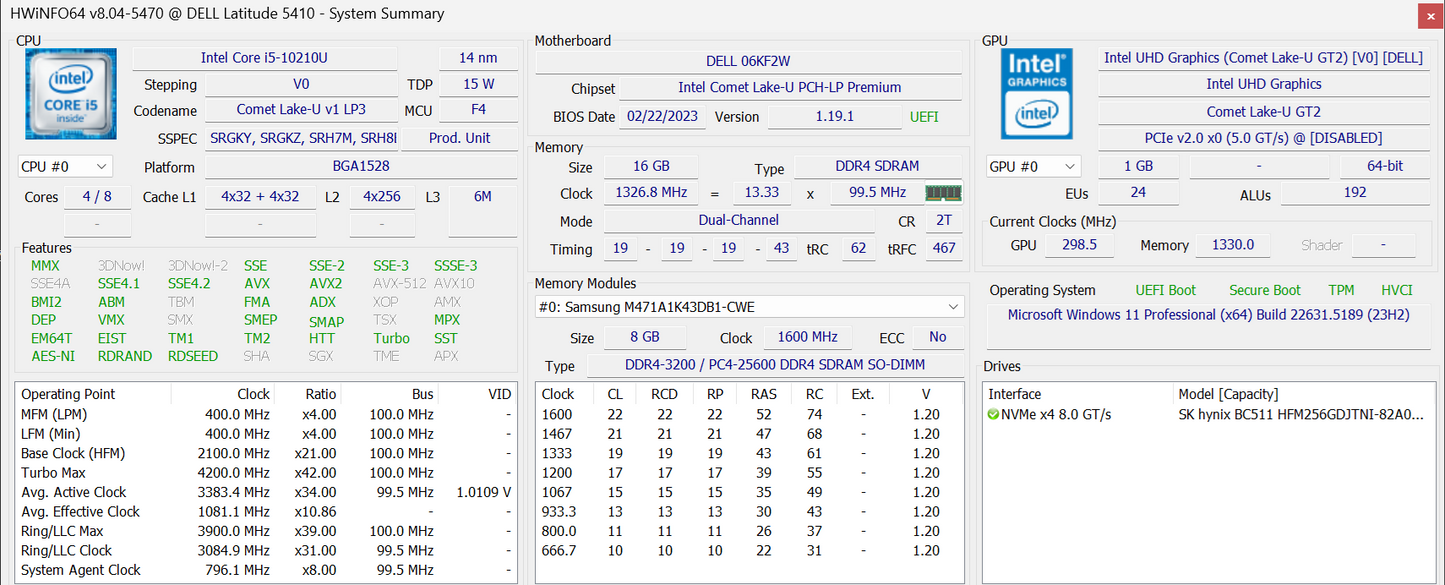The width and height of the screenshot is (1445, 585).
Task: Click the Intel Graphics logo
Action: tap(1037, 93)
